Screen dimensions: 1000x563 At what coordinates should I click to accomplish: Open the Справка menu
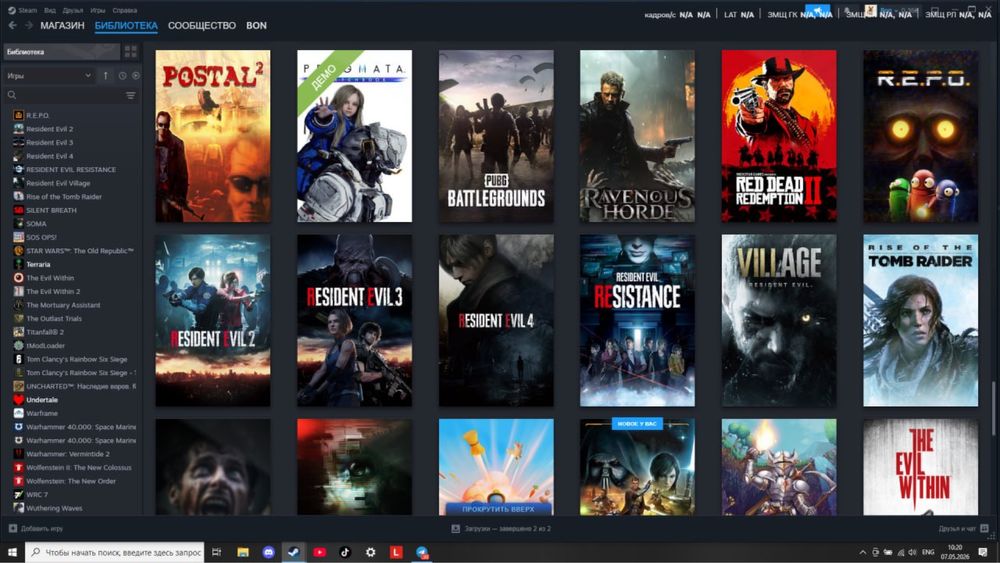[x=124, y=10]
